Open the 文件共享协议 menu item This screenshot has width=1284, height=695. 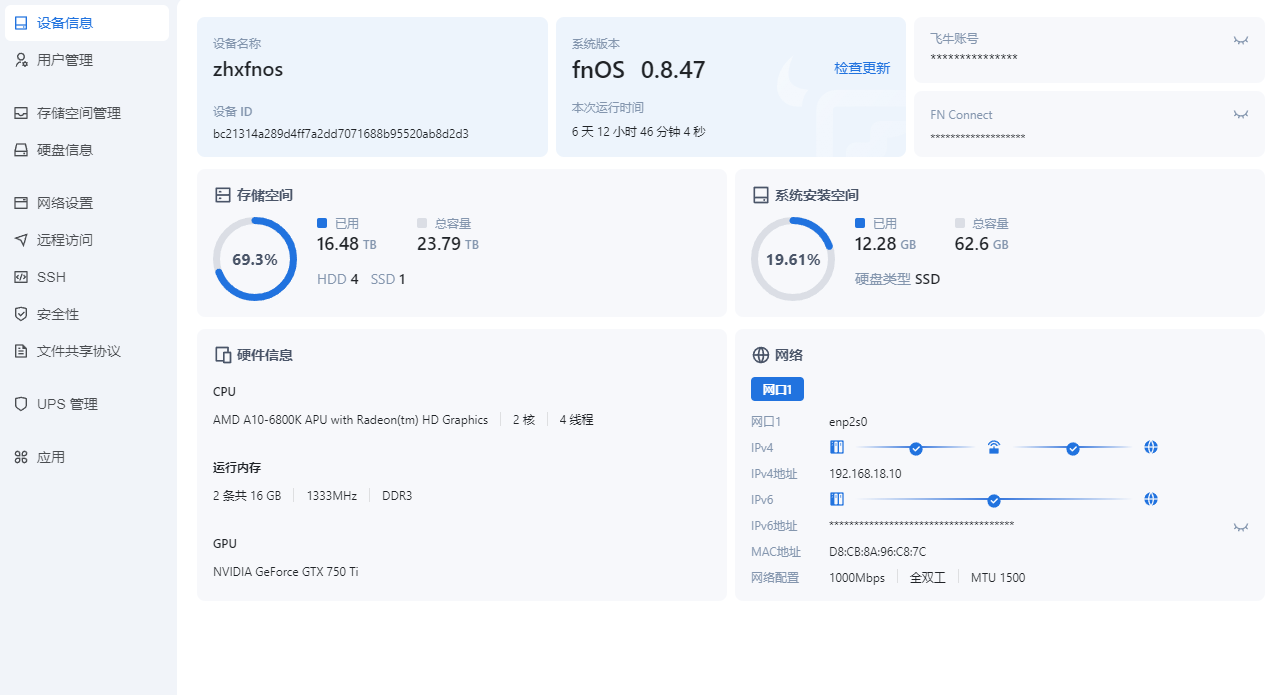coord(87,351)
